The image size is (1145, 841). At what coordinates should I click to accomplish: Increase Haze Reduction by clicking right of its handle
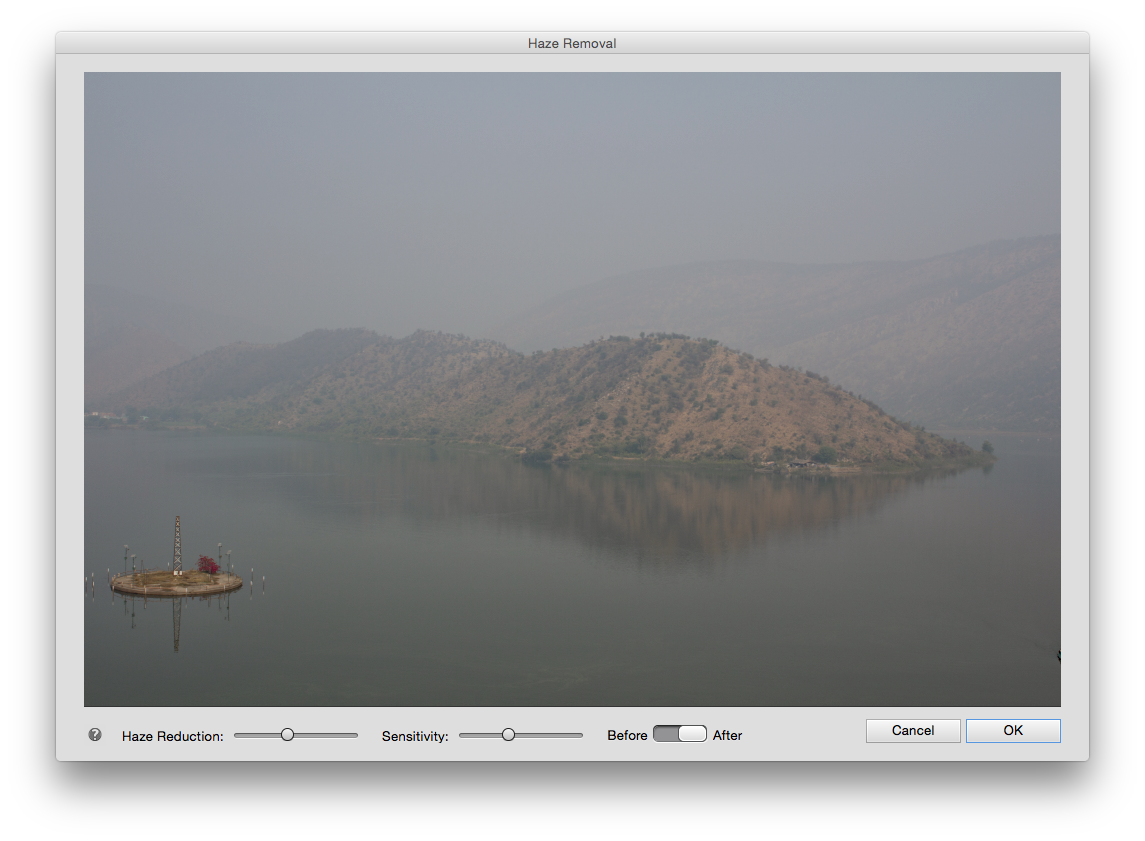click(330, 734)
